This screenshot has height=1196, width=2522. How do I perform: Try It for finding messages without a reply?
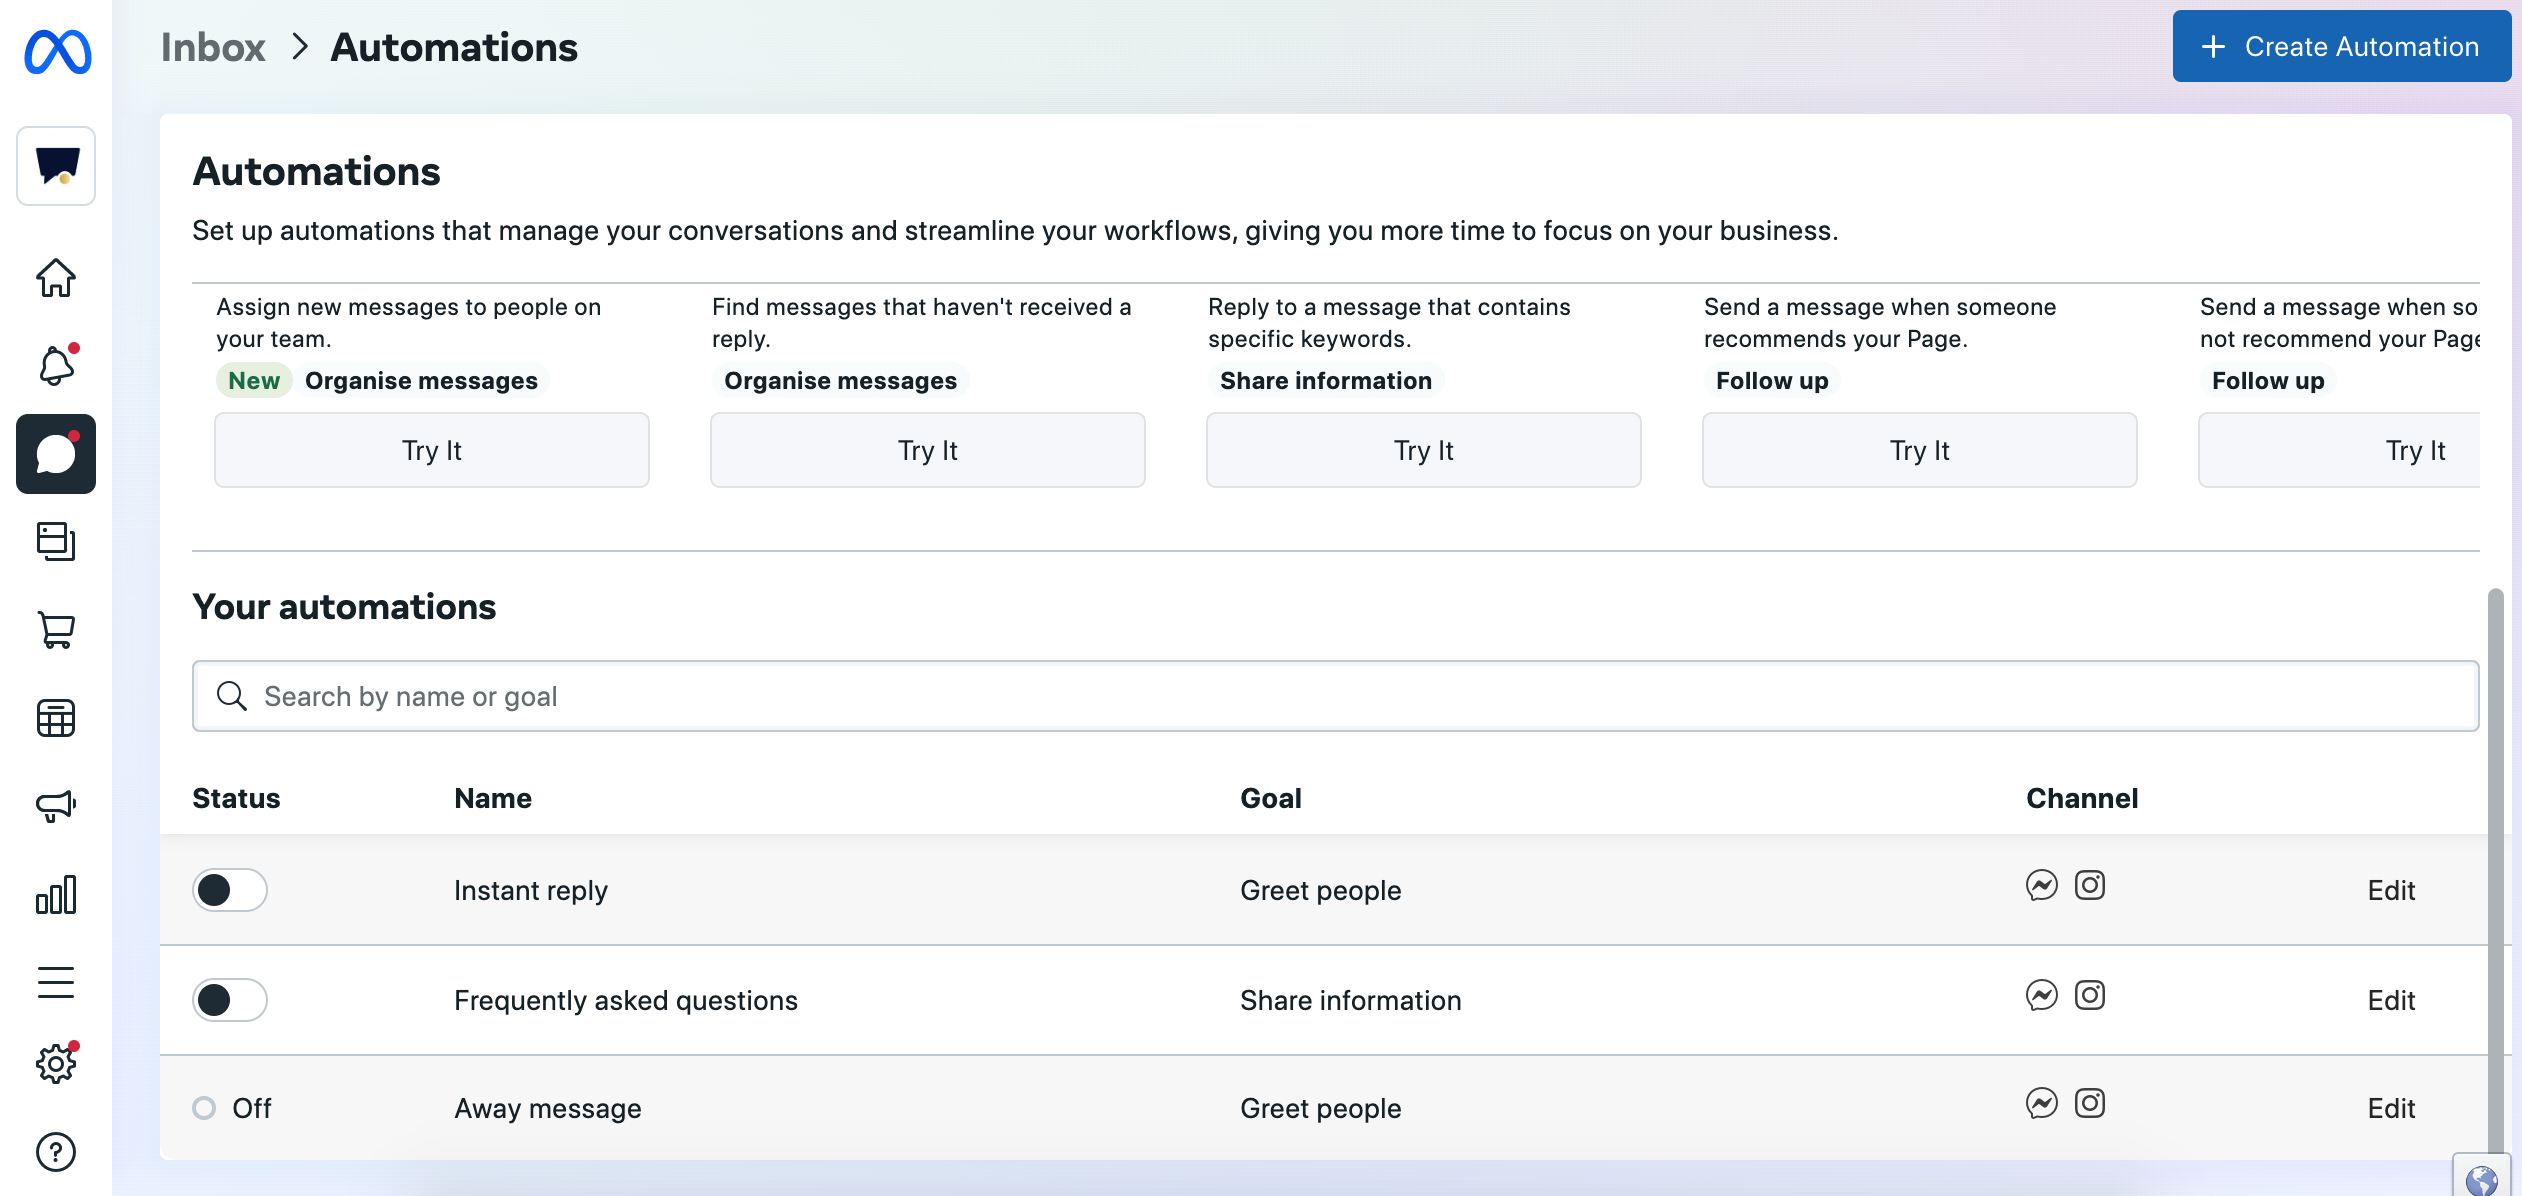pyautogui.click(x=928, y=450)
